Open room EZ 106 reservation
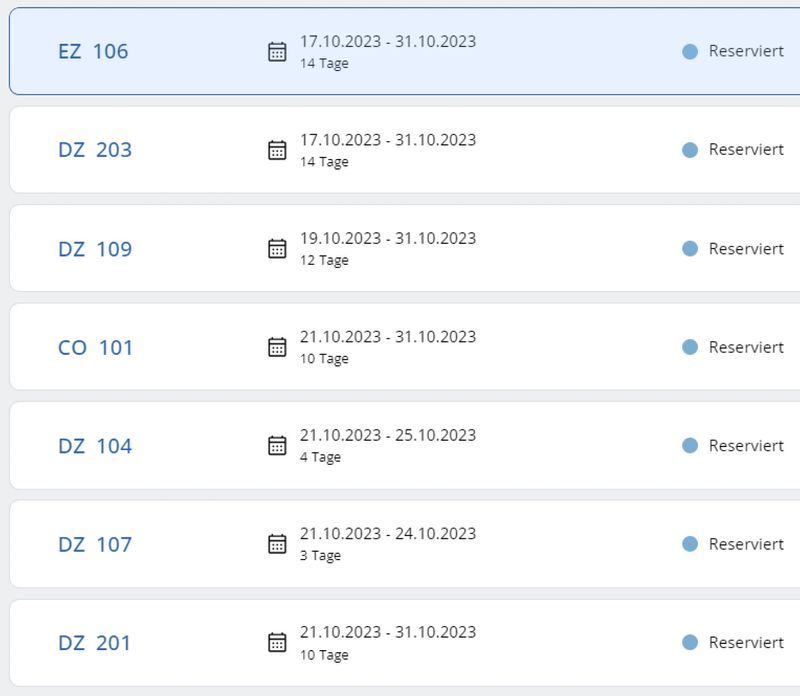 pyautogui.click(x=93, y=52)
